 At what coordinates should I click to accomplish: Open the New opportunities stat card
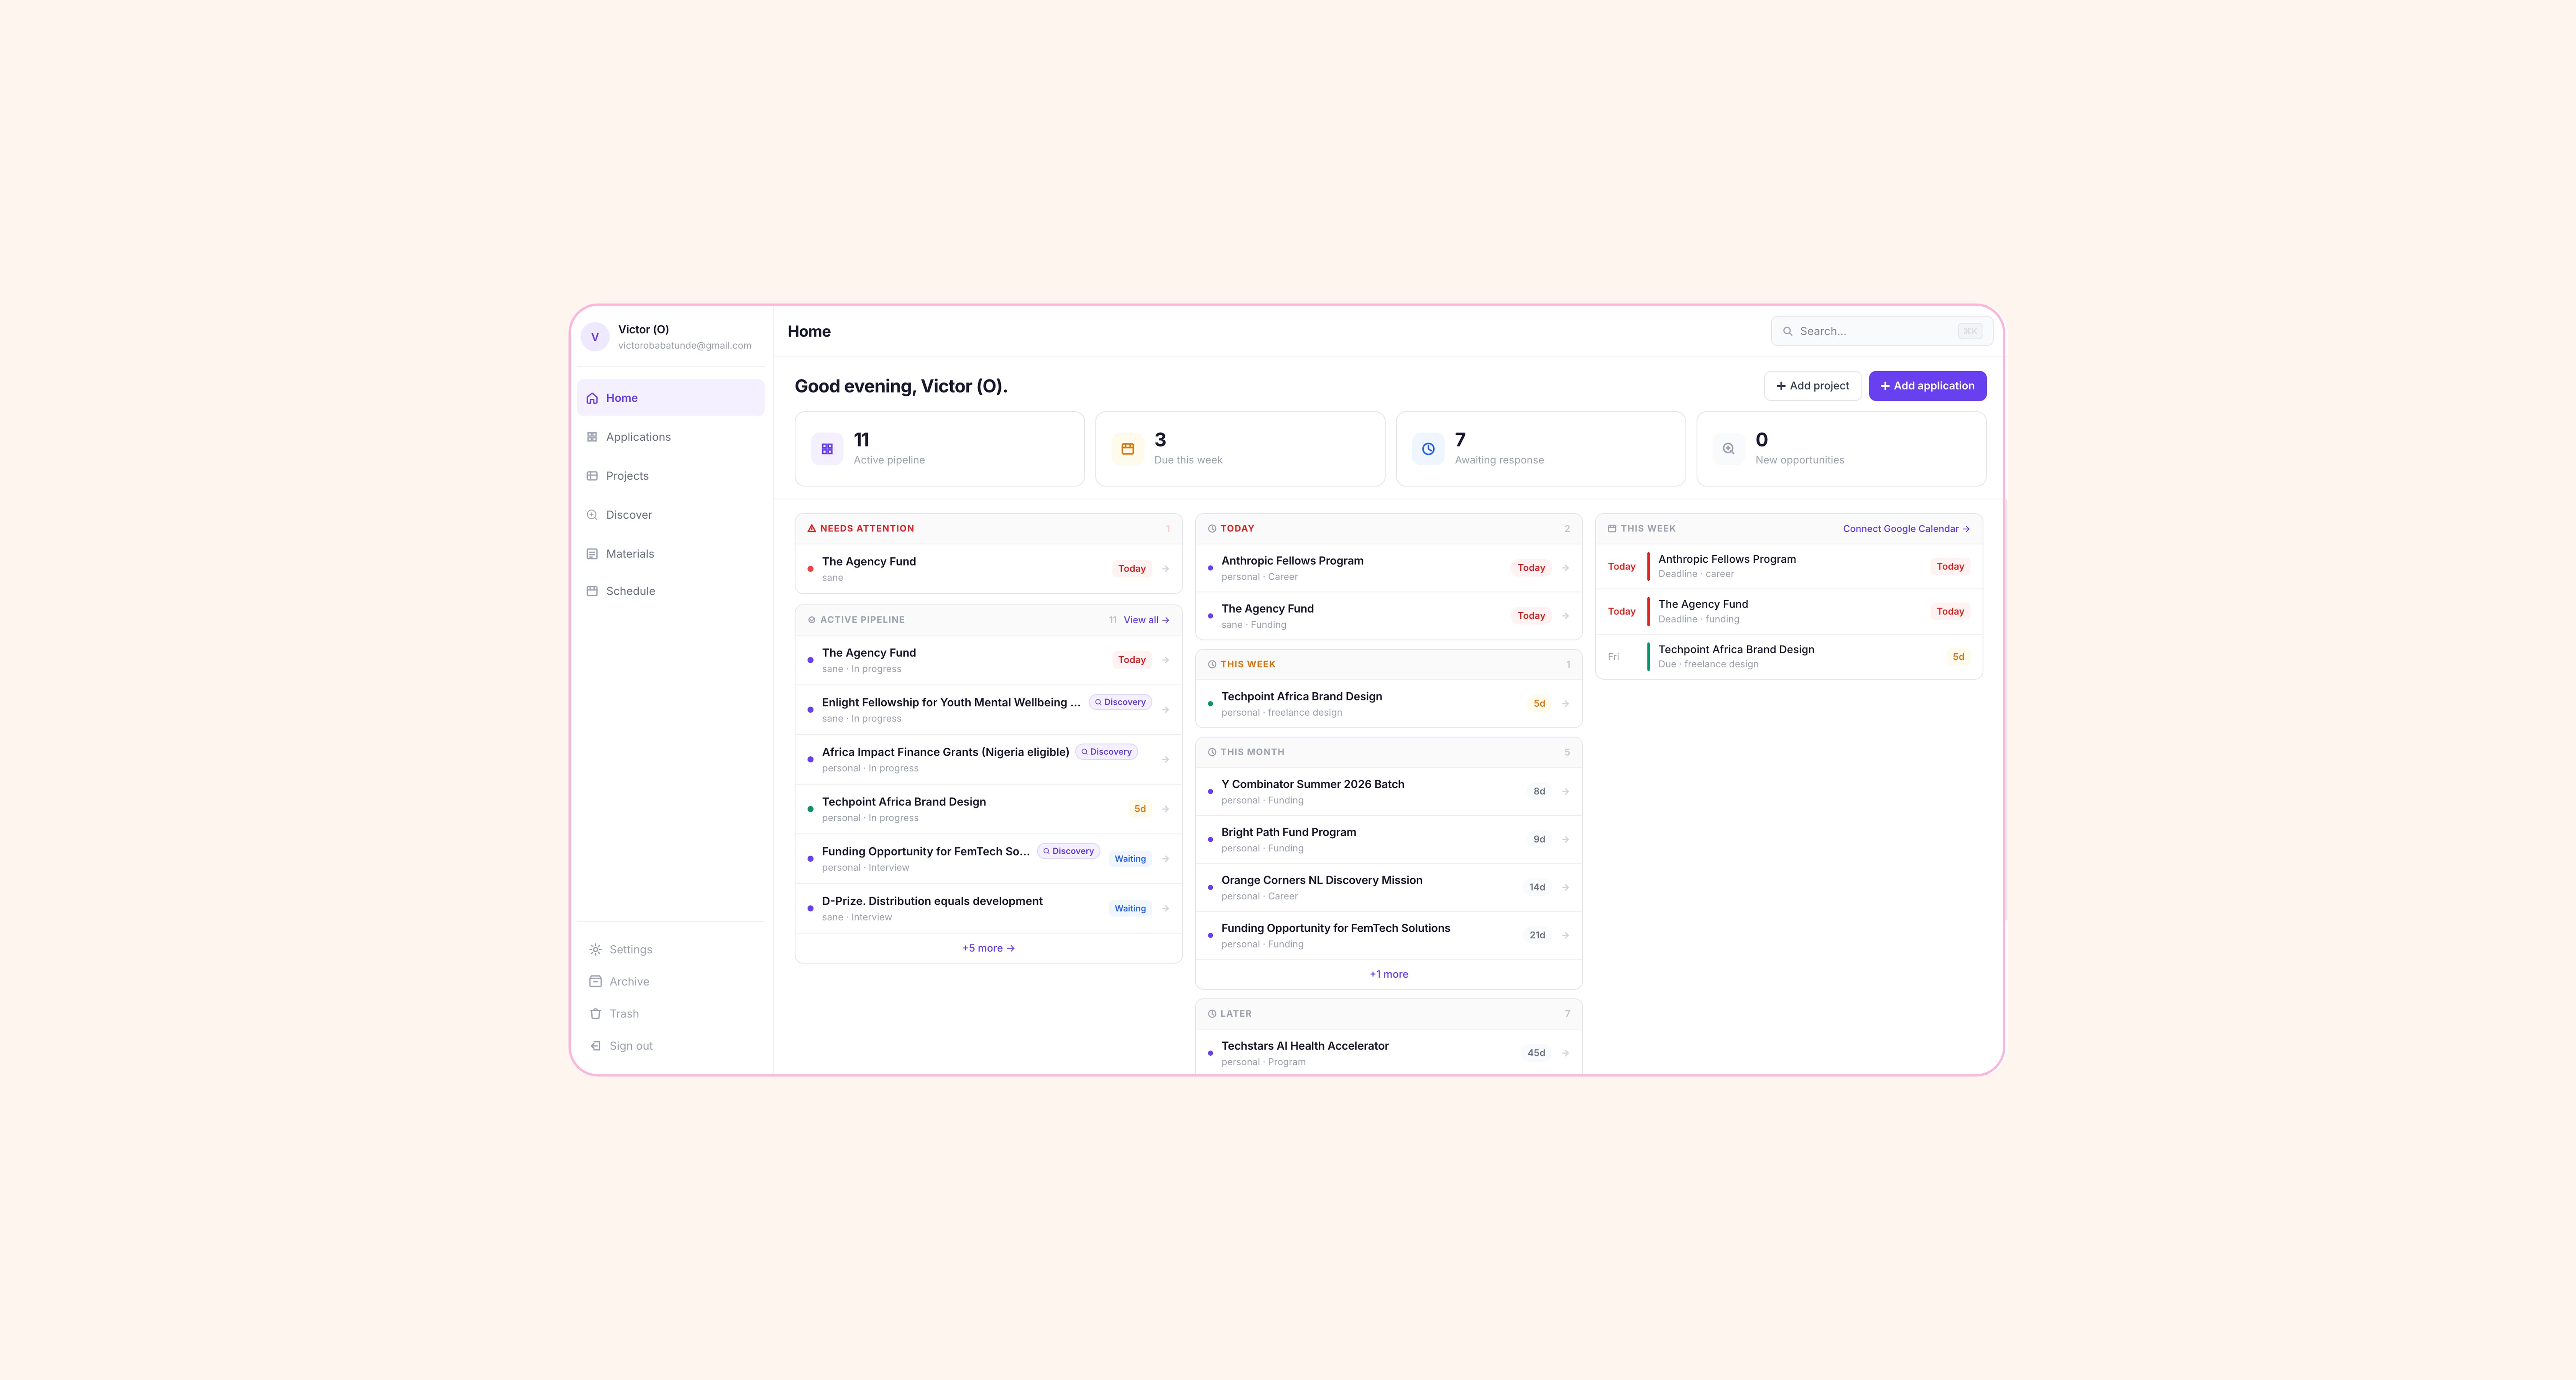(x=1841, y=449)
